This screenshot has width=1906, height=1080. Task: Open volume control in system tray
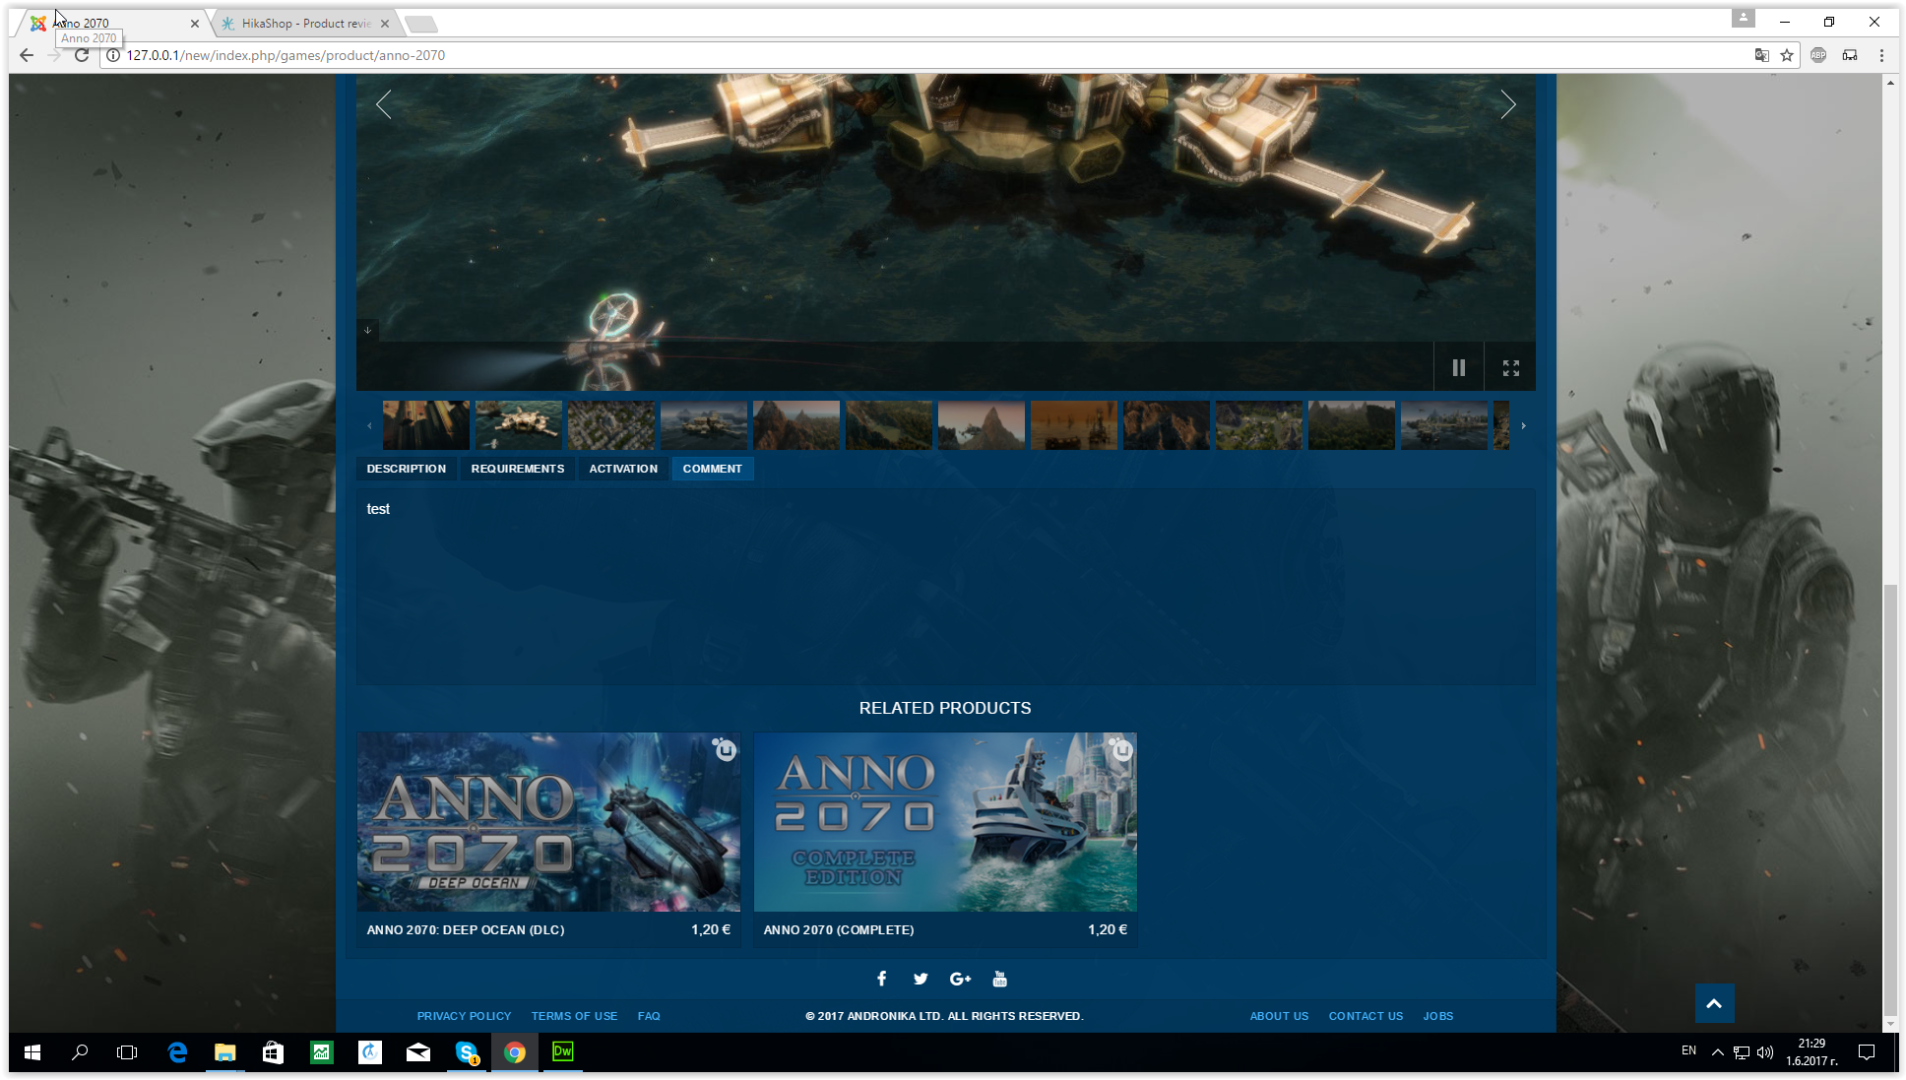coord(1765,1052)
